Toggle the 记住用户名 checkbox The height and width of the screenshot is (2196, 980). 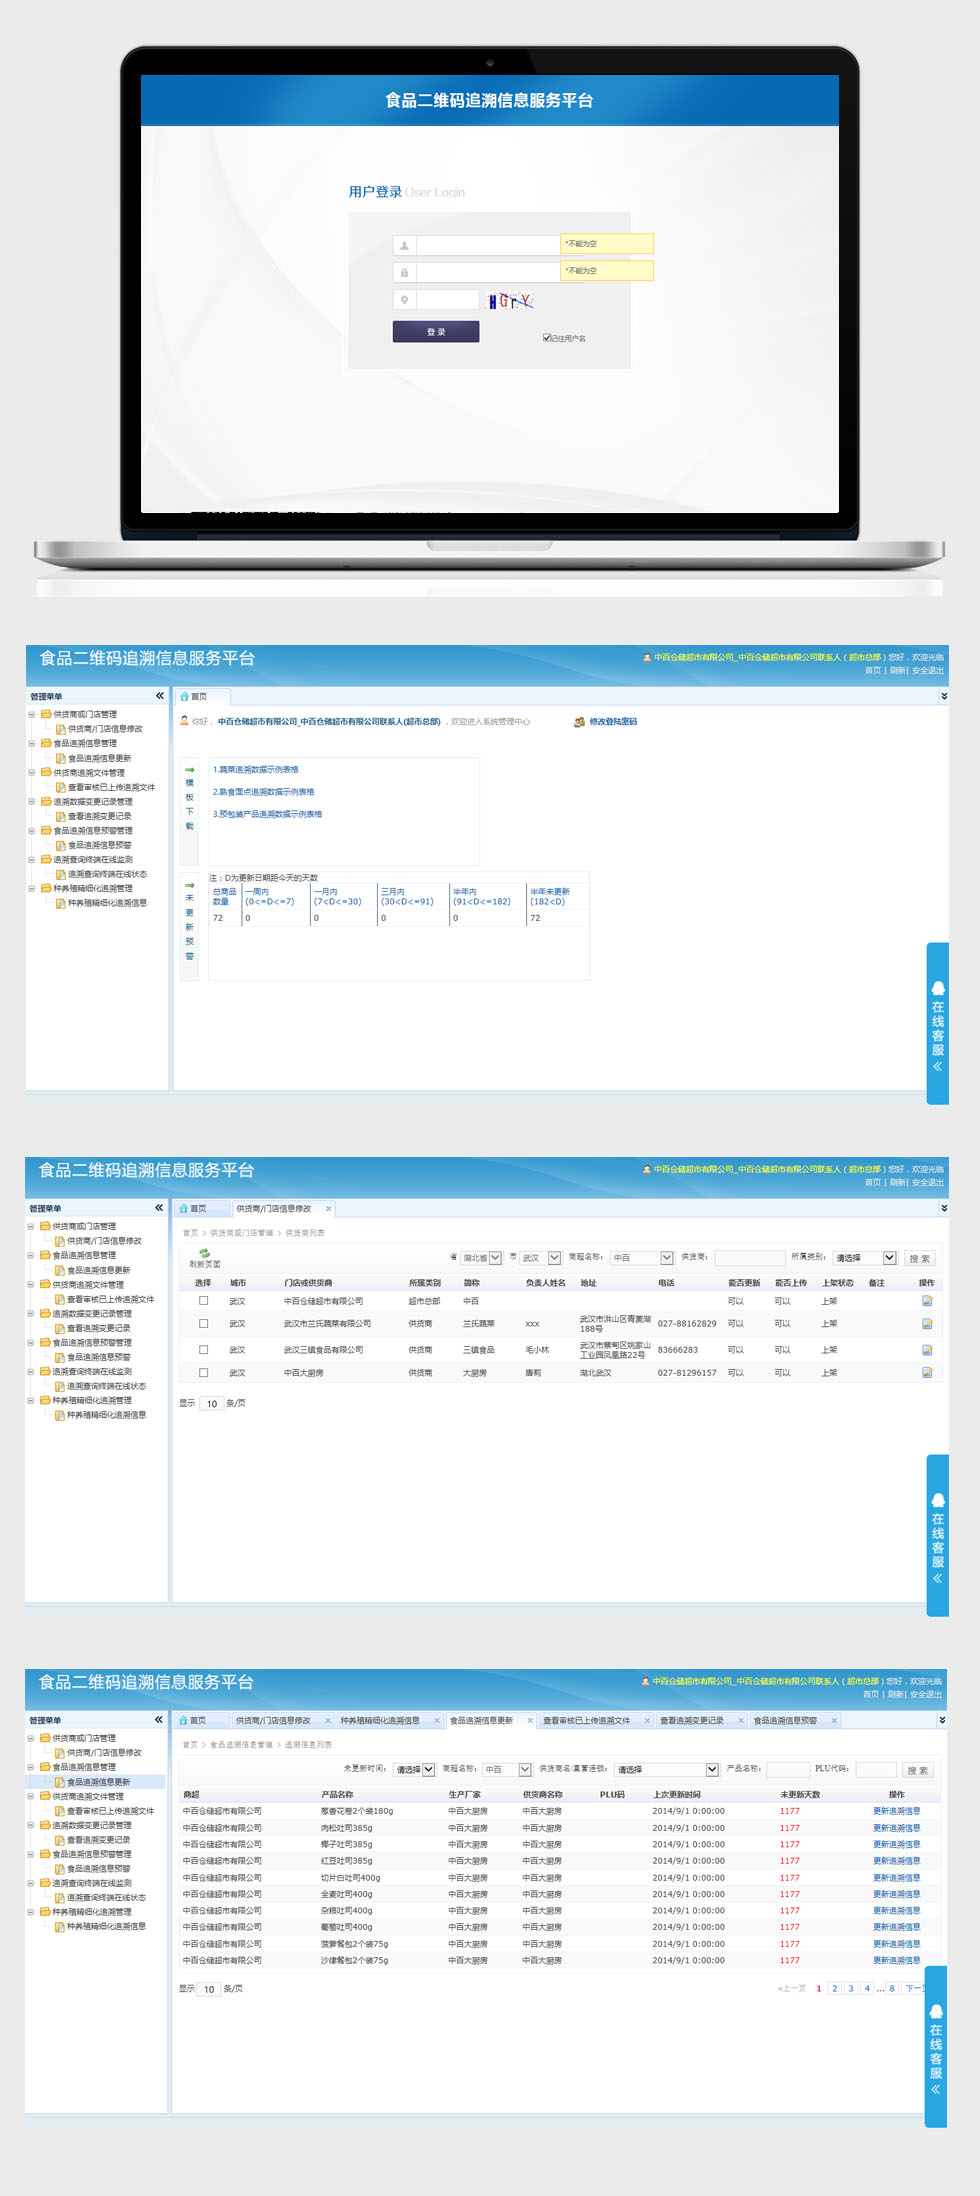pyautogui.click(x=547, y=338)
